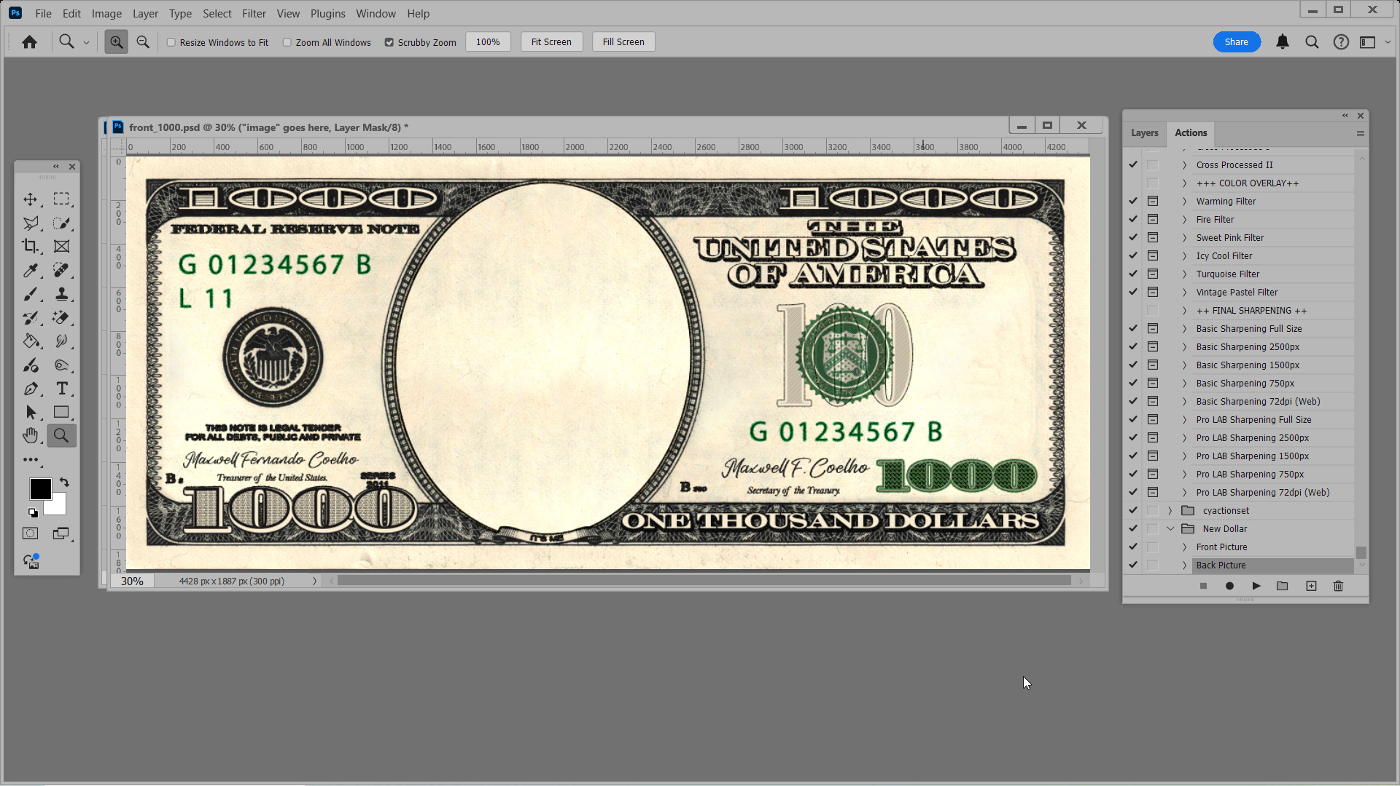Enable Resize Windows to Fit checkbox
This screenshot has height=786, width=1400.
click(x=172, y=43)
